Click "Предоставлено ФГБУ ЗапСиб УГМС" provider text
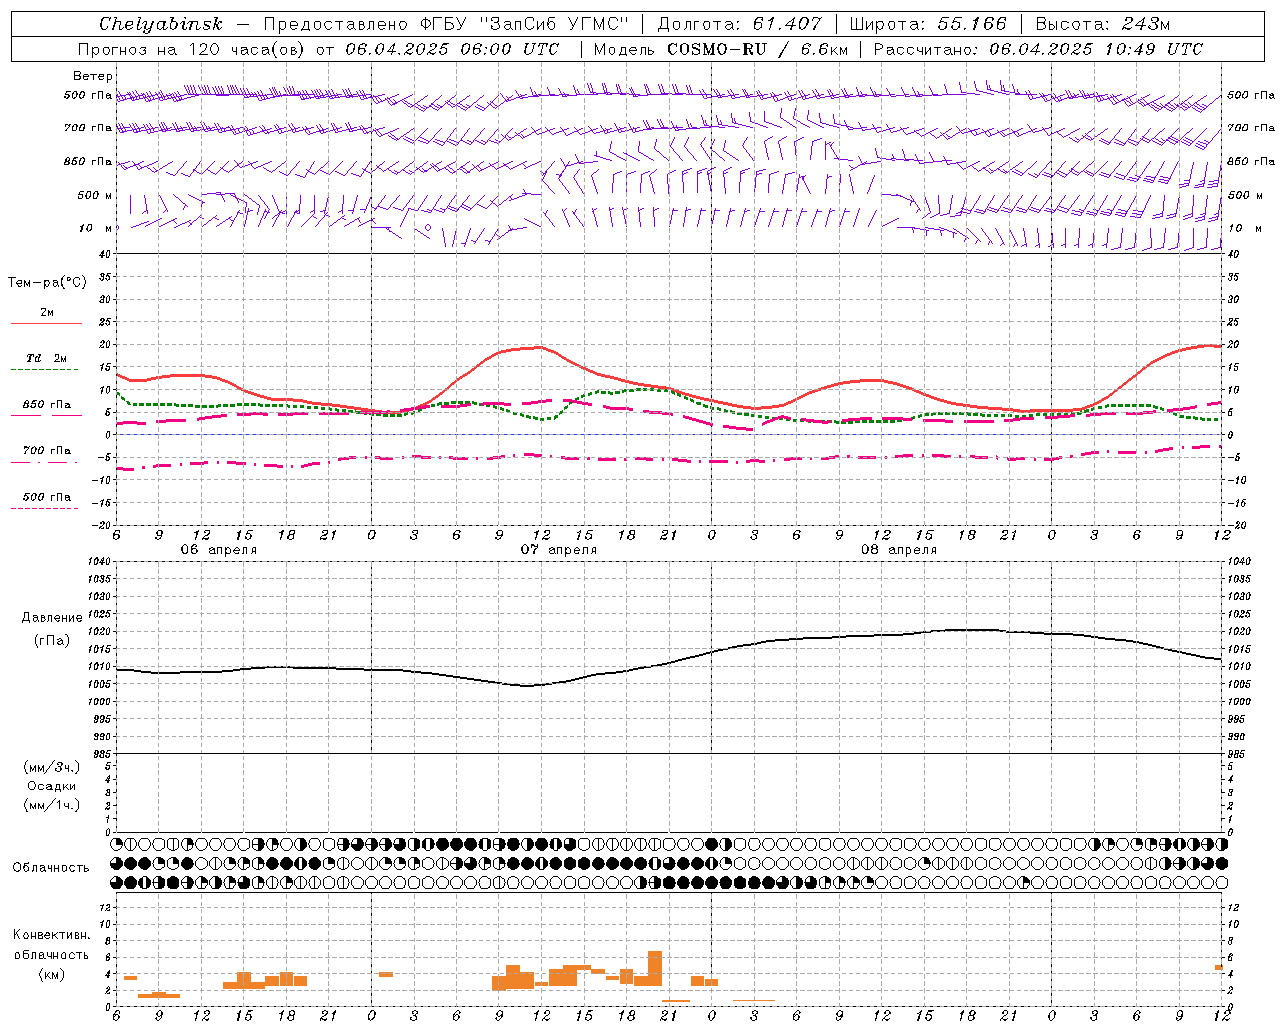The image size is (1280, 1024). point(444,24)
